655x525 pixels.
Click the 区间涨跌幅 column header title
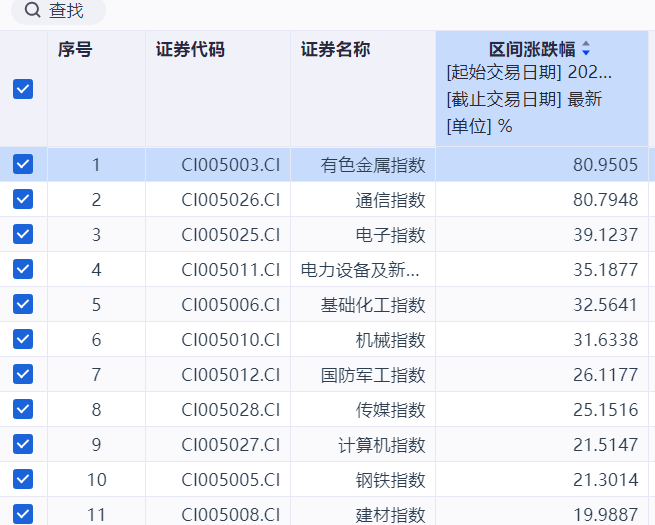coord(532,49)
